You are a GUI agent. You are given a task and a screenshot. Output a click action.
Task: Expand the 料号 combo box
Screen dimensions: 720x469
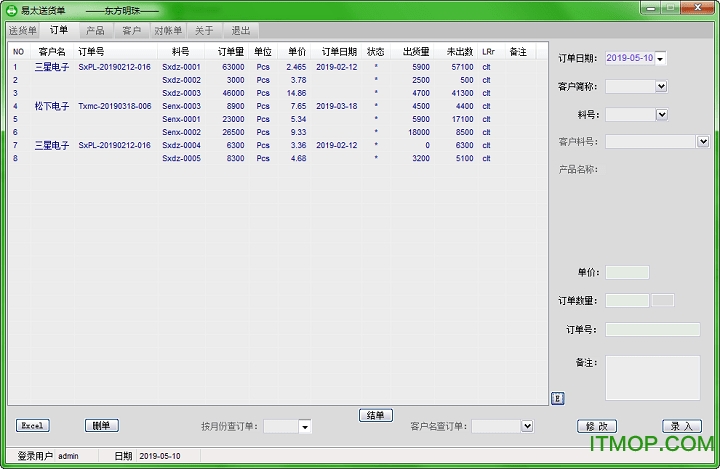click(662, 115)
